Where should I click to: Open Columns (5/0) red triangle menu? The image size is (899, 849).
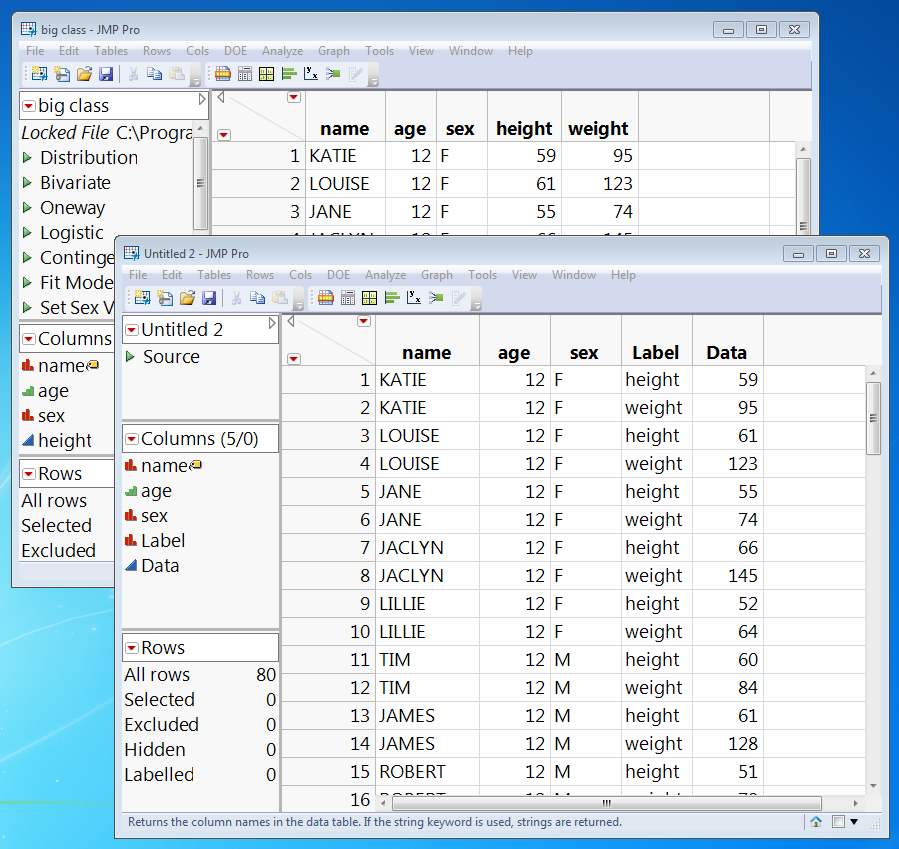pyautogui.click(x=131, y=439)
